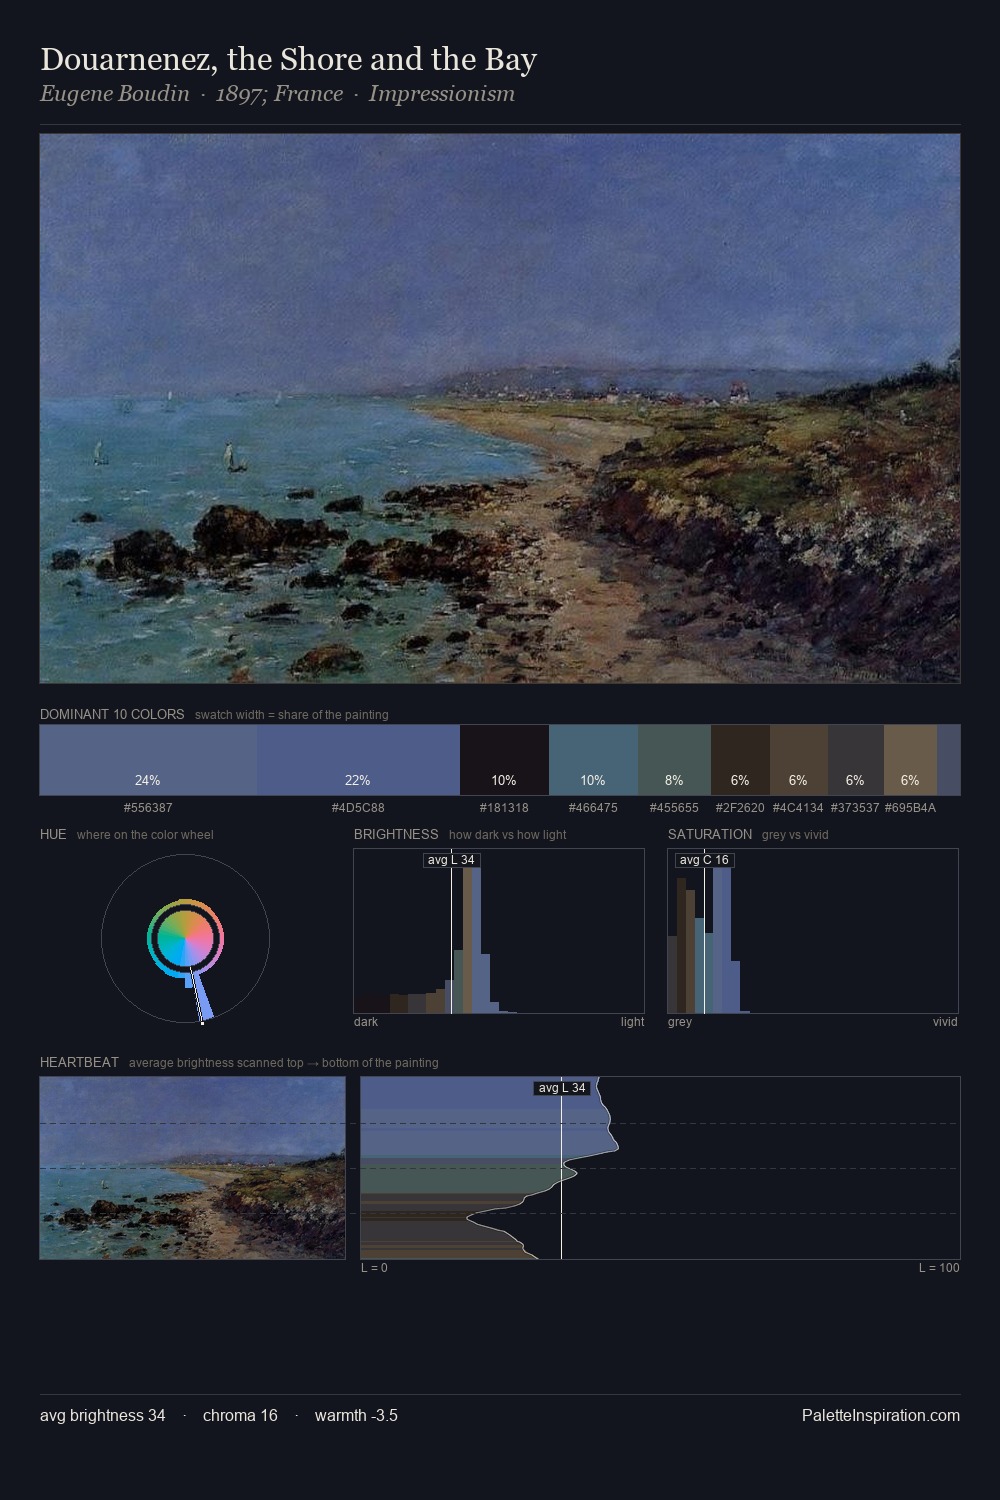
Task: Click the 'DOMINANT 10 COLORS' heading
Action: (112, 714)
